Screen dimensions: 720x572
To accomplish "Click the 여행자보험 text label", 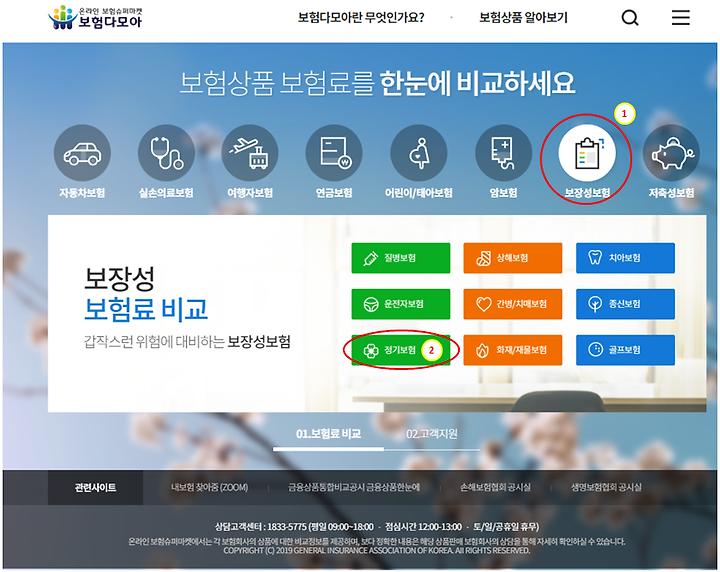I will pos(250,193).
